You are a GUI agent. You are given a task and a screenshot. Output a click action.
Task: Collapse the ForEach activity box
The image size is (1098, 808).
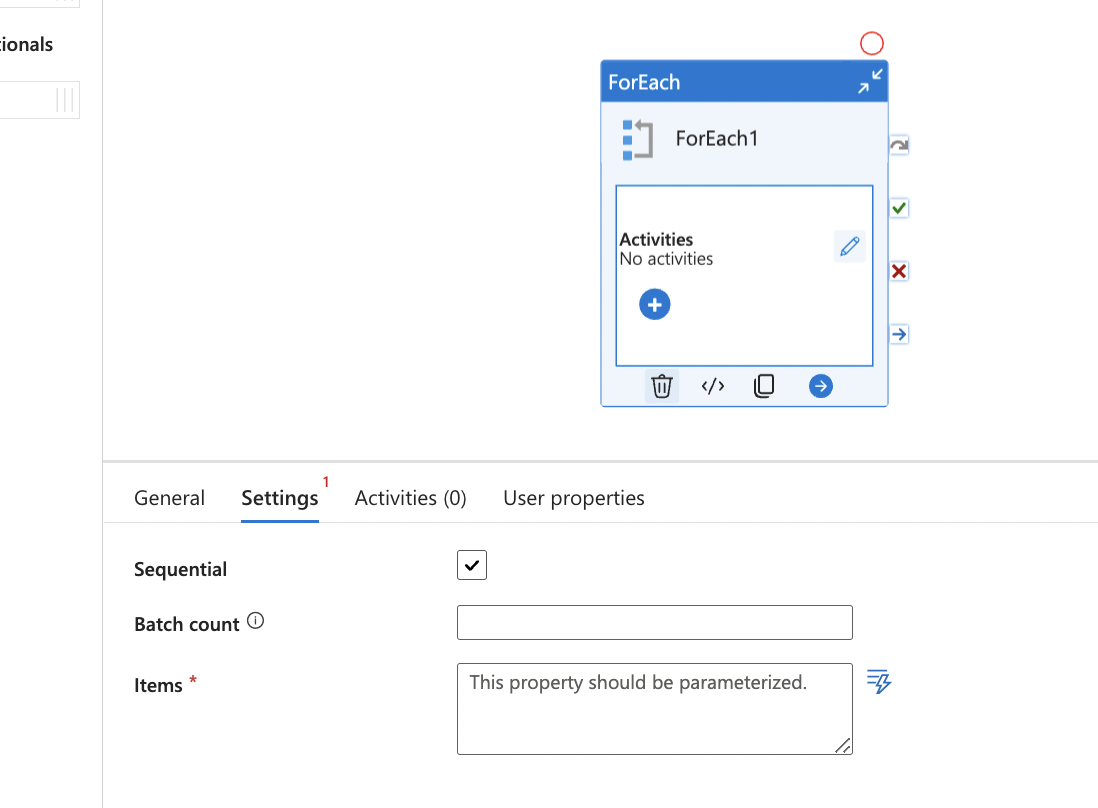pyautogui.click(x=870, y=81)
